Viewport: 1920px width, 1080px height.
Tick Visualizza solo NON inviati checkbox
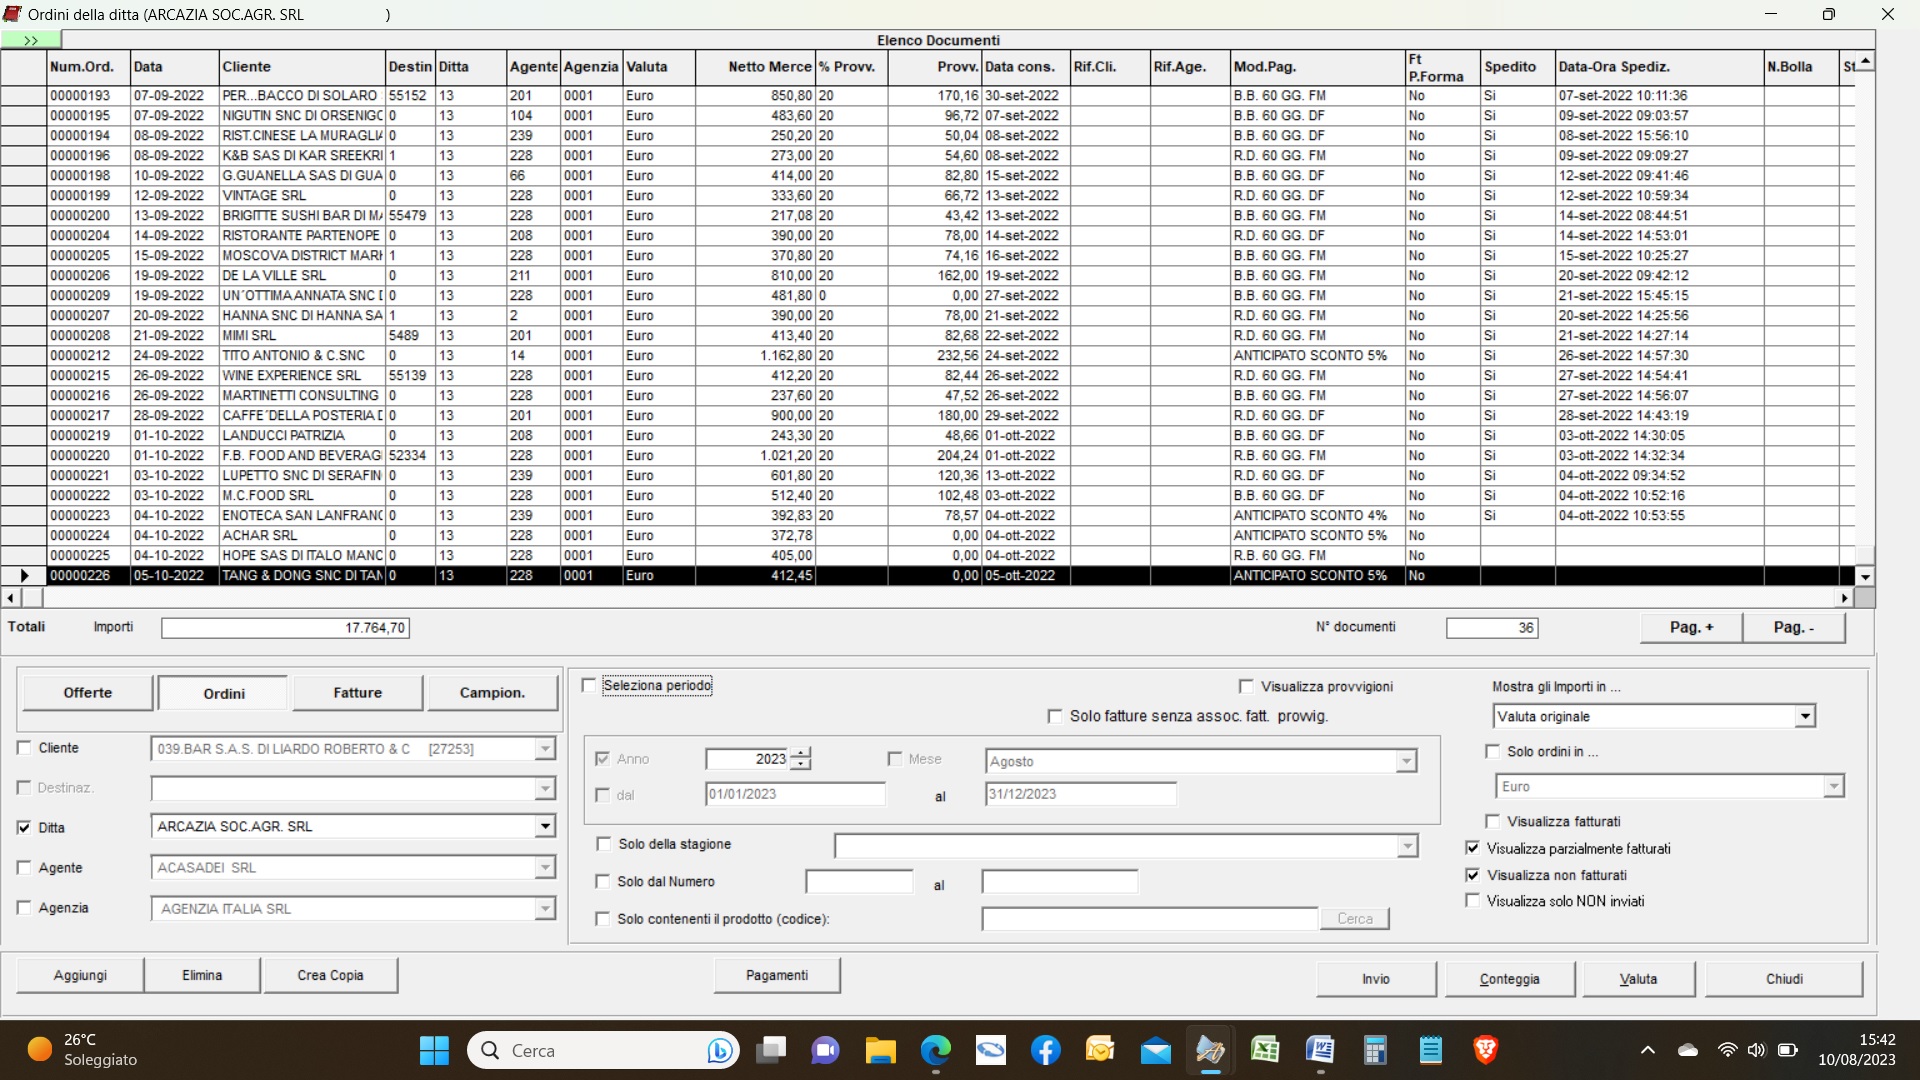click(1473, 901)
